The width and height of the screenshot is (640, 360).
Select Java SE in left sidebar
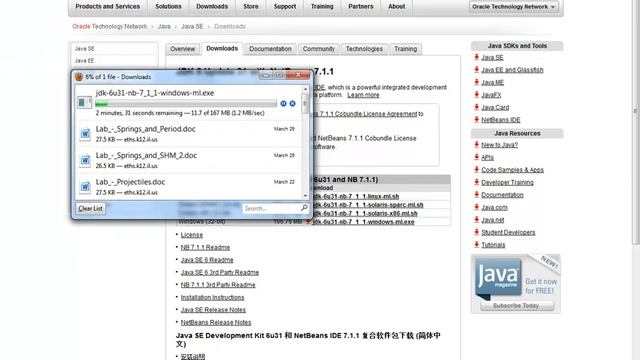click(84, 49)
